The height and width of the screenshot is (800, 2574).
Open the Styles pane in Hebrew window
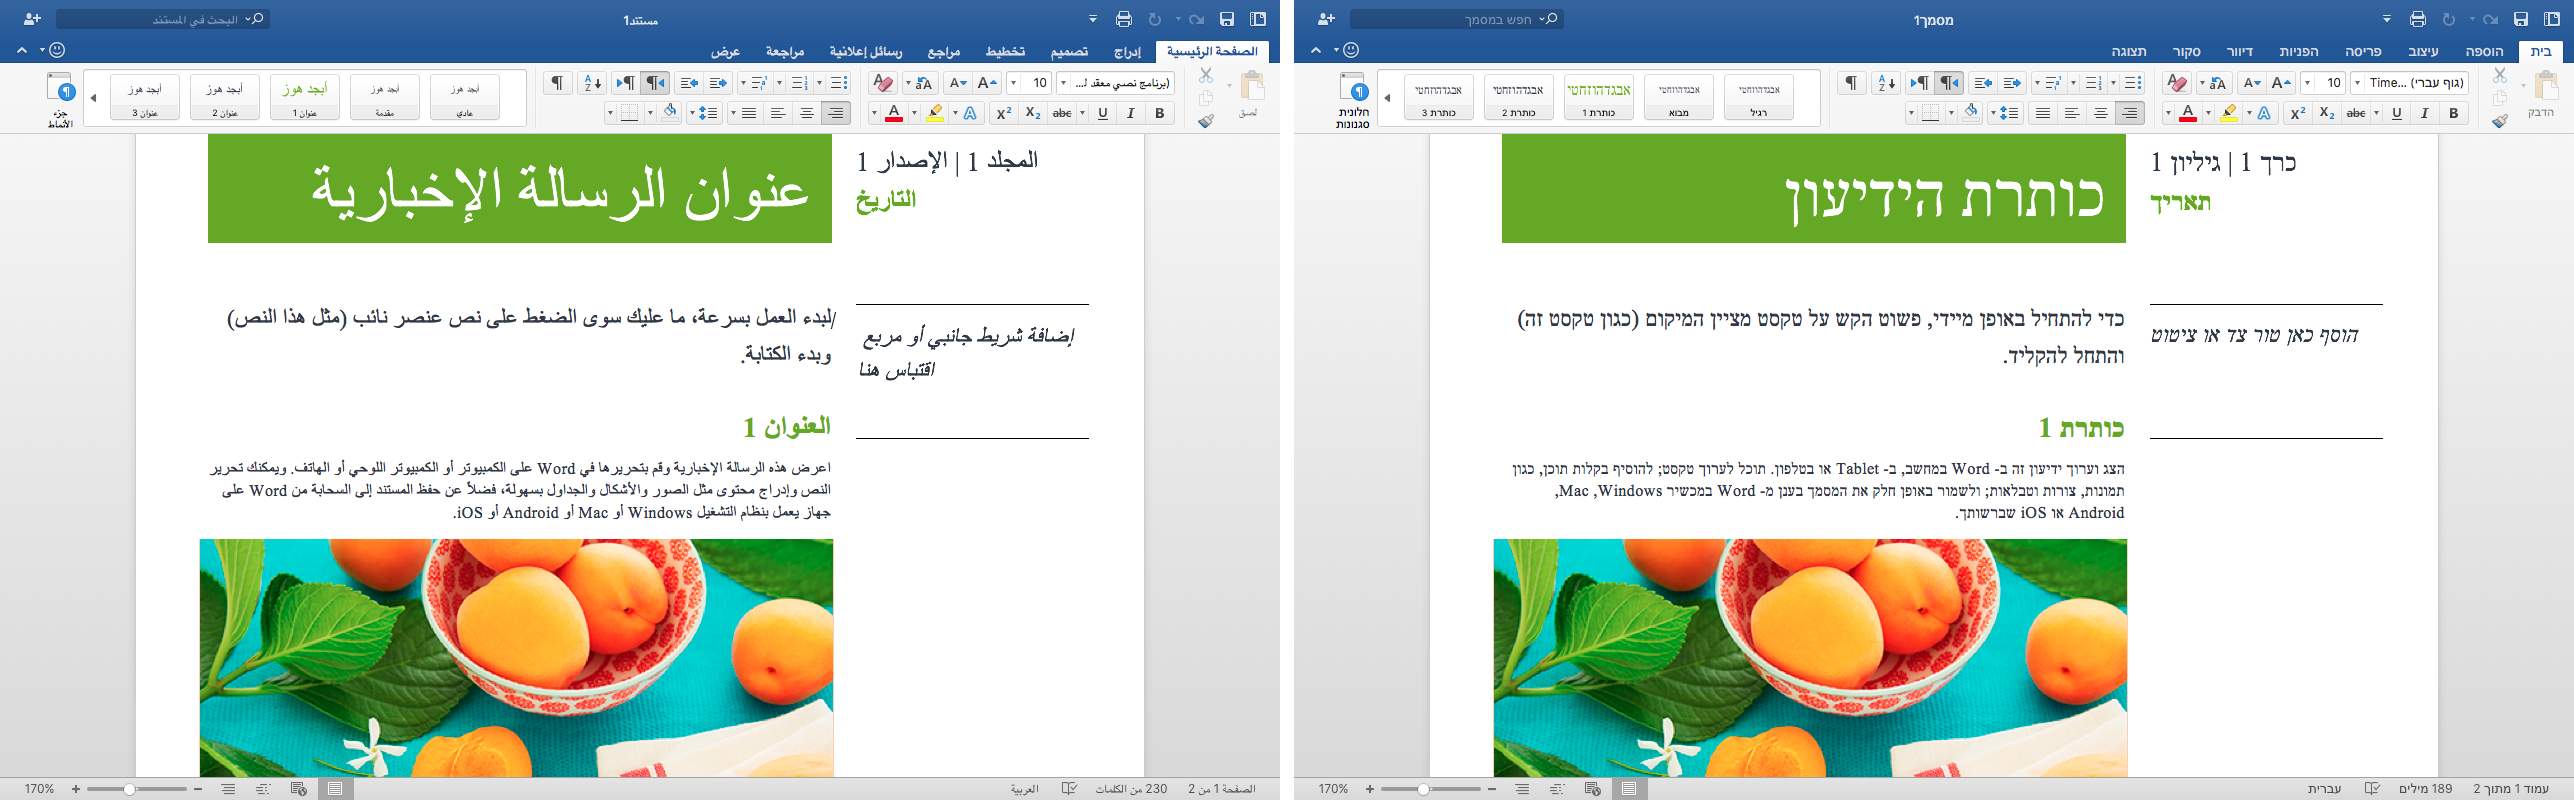tap(1354, 100)
